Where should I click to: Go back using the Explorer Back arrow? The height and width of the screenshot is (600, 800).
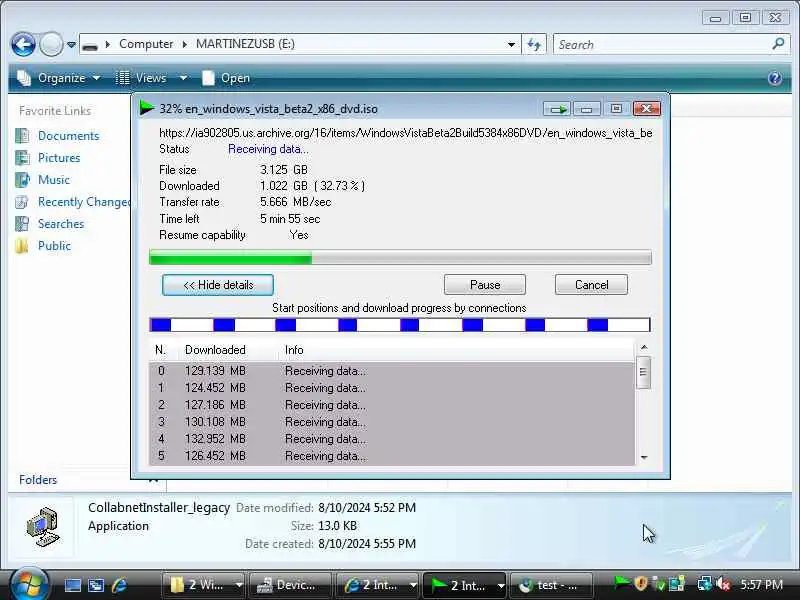pyautogui.click(x=23, y=44)
